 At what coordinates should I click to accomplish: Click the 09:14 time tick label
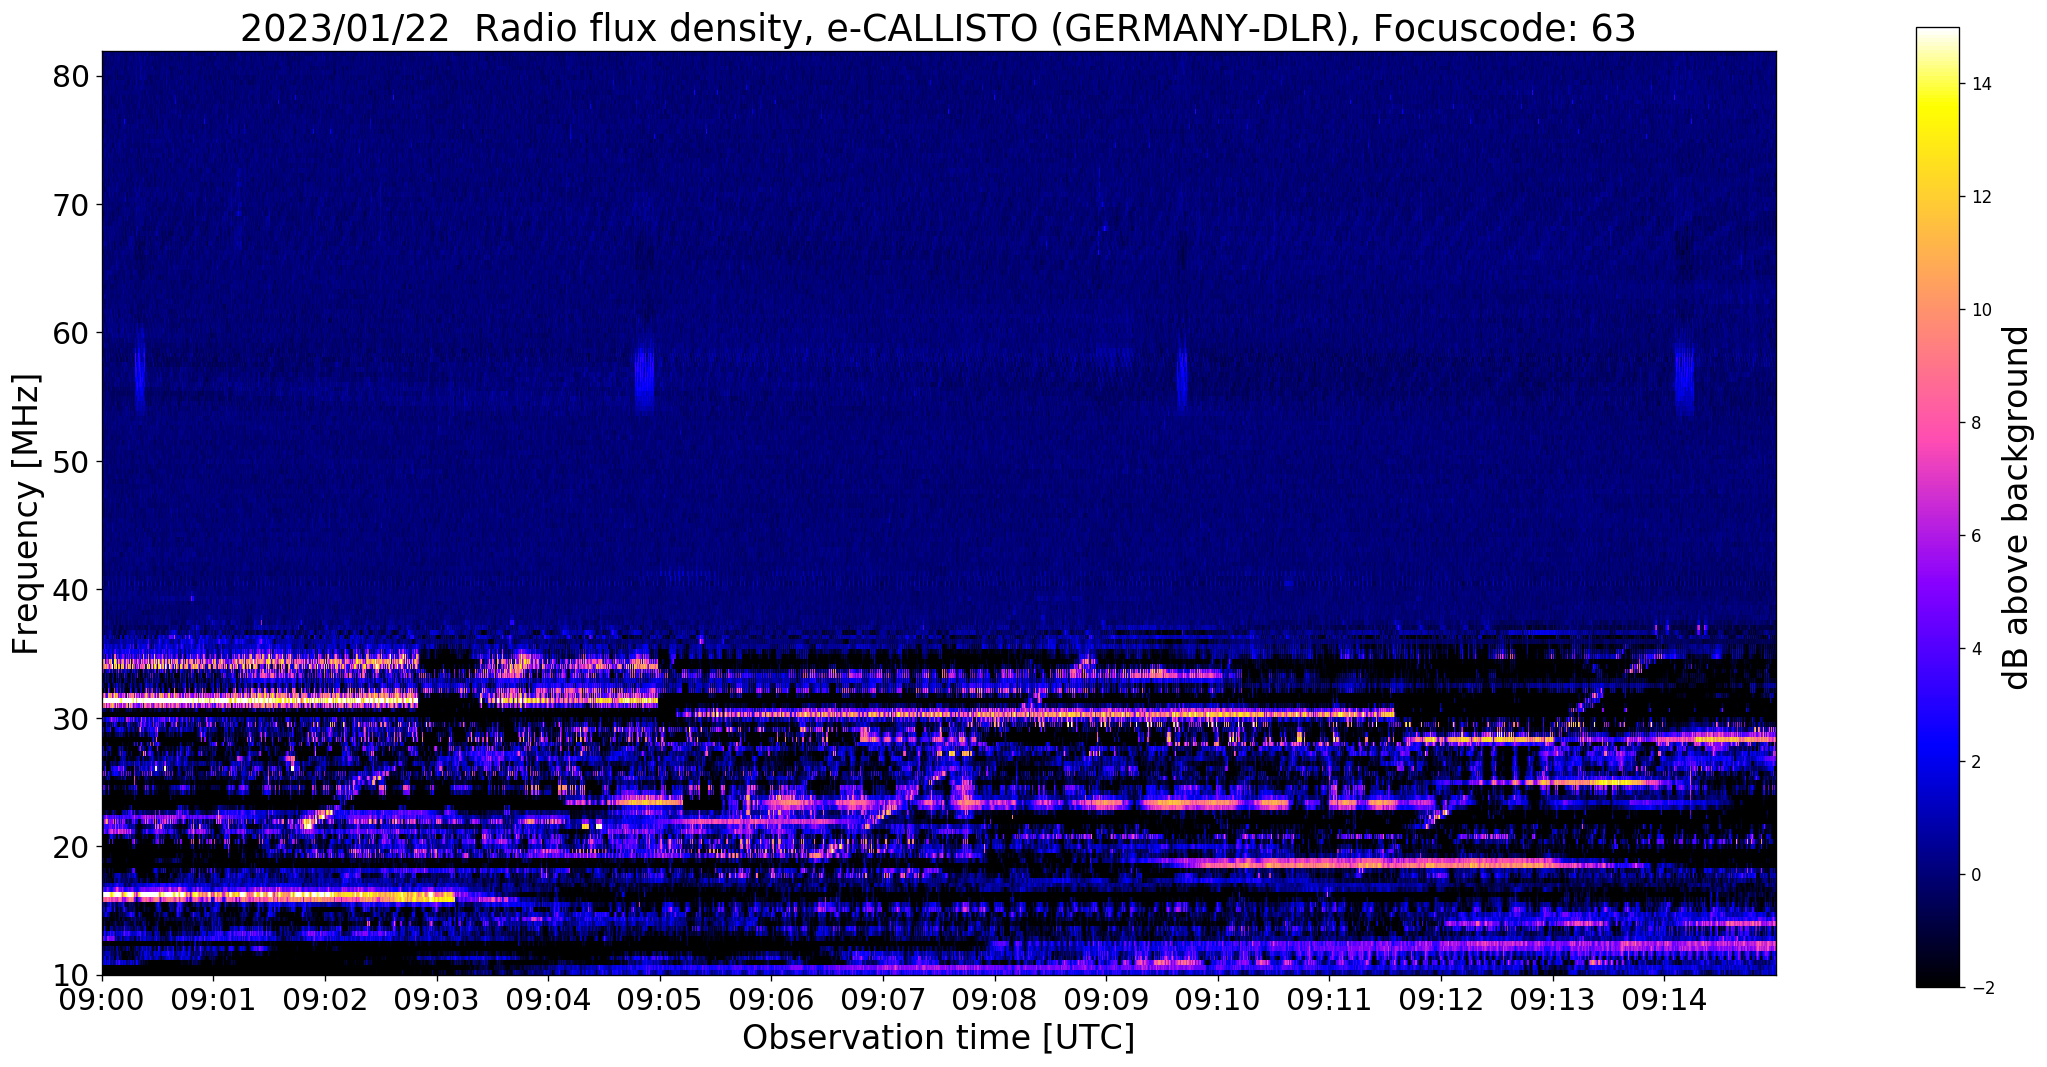tap(1664, 999)
